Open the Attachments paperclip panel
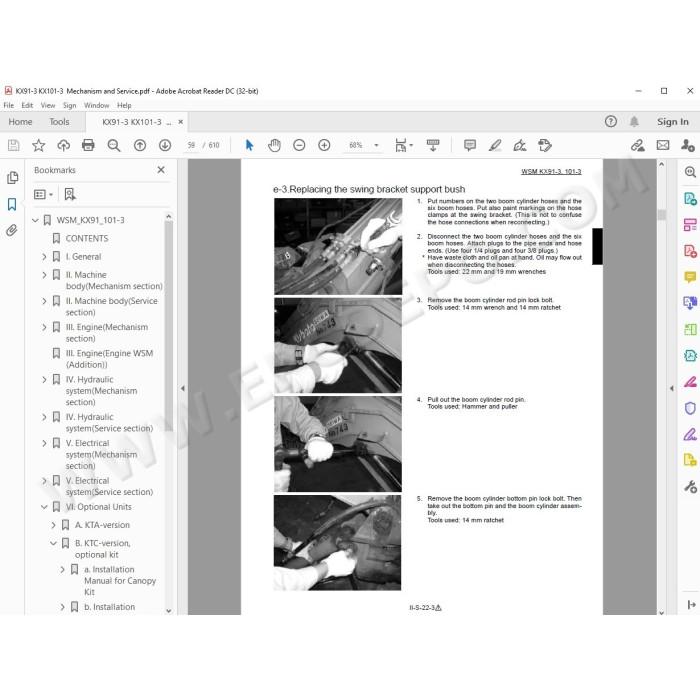 coord(12,230)
